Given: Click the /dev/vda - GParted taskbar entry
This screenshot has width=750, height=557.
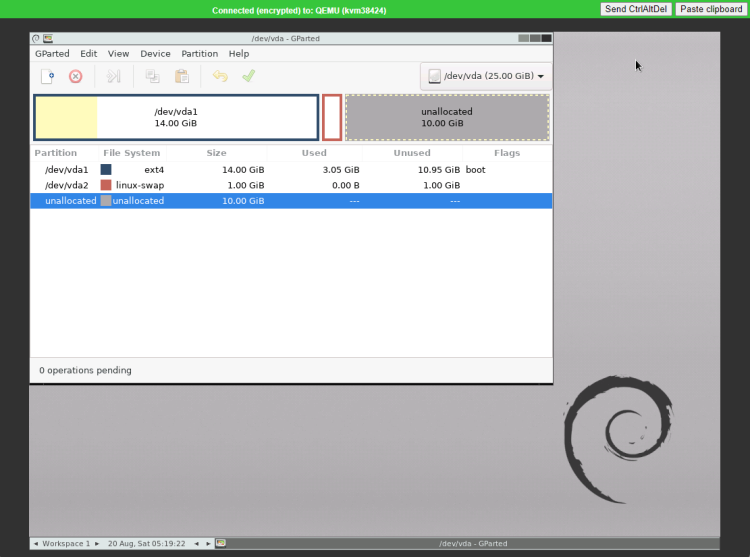Looking at the screenshot, I should [473, 544].
